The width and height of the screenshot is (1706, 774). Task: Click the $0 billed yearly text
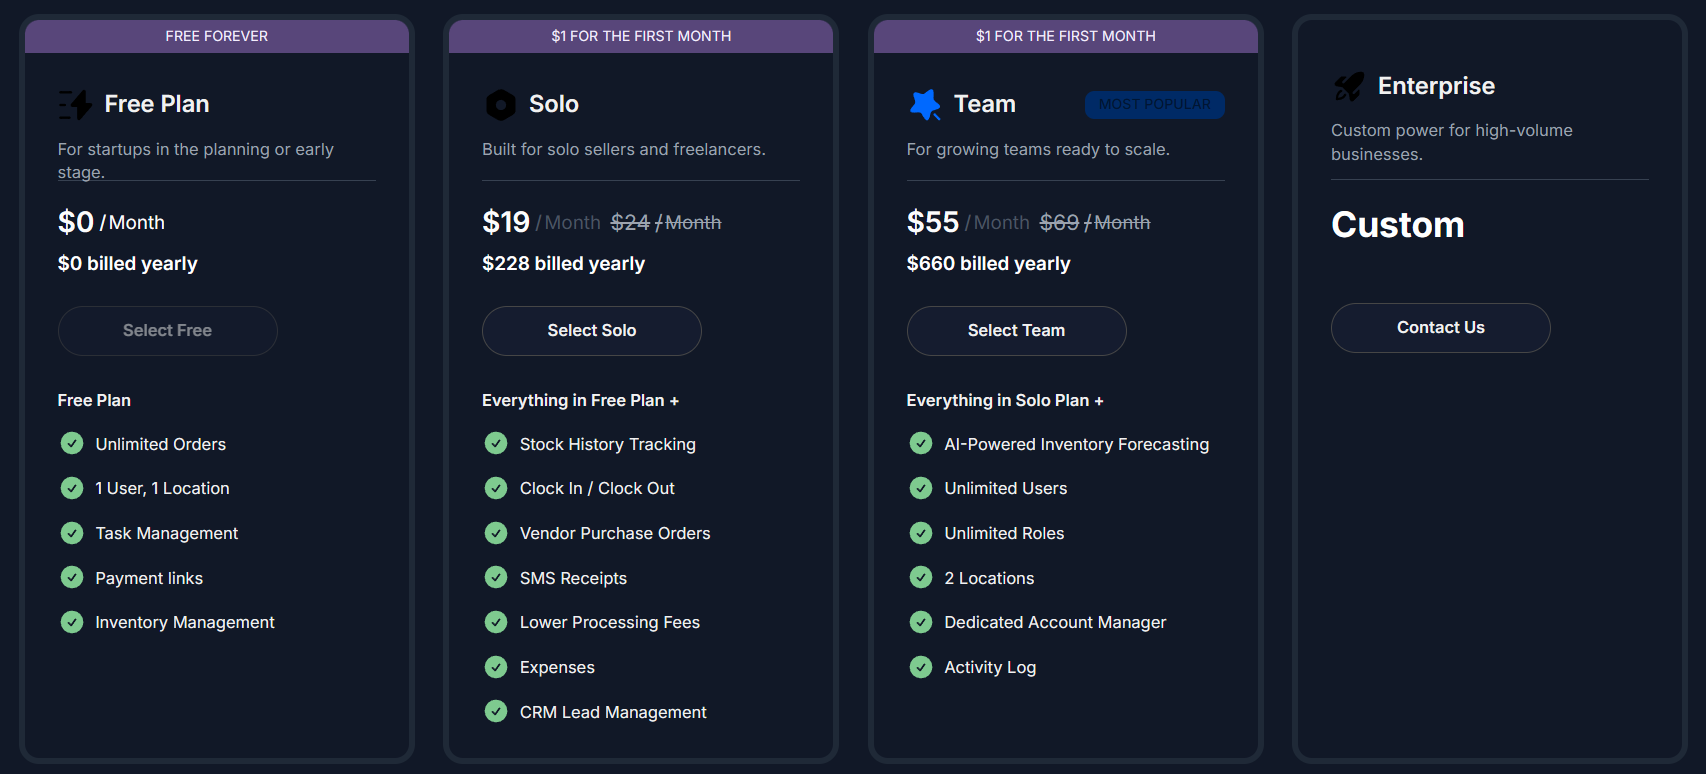pyautogui.click(x=128, y=263)
